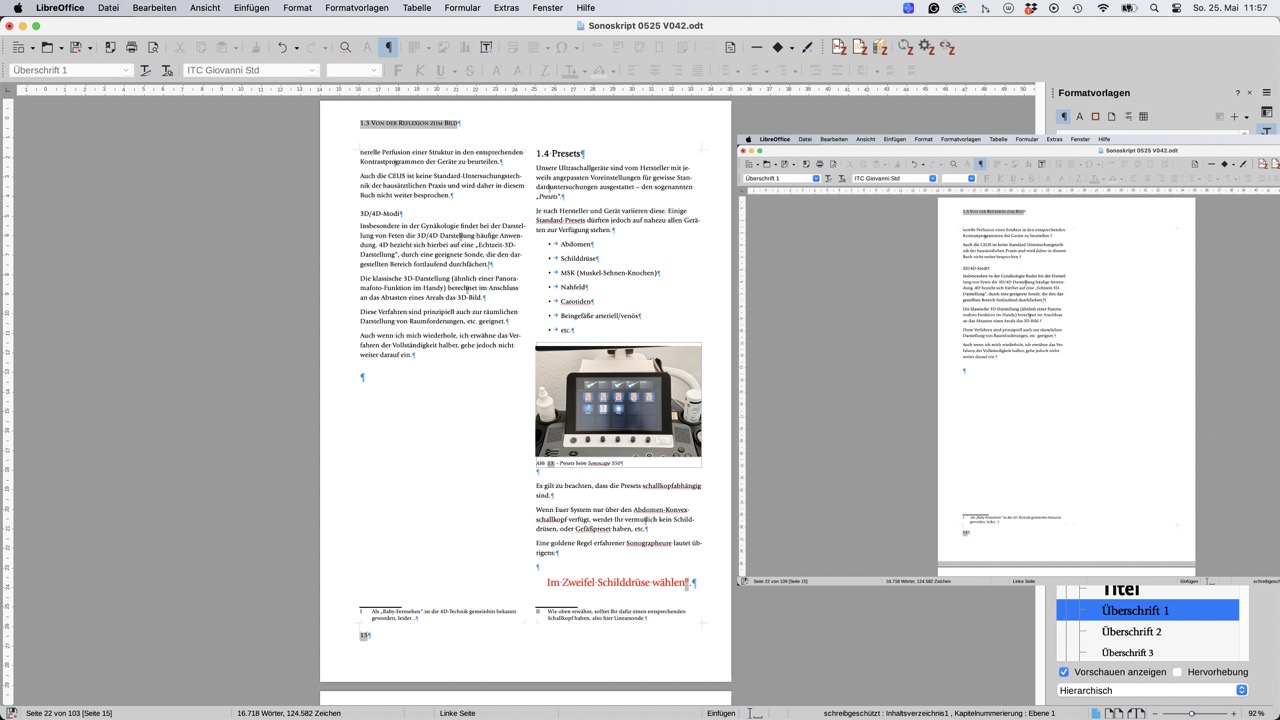Click the word count status bar field
1280x720 pixels.
[289, 713]
